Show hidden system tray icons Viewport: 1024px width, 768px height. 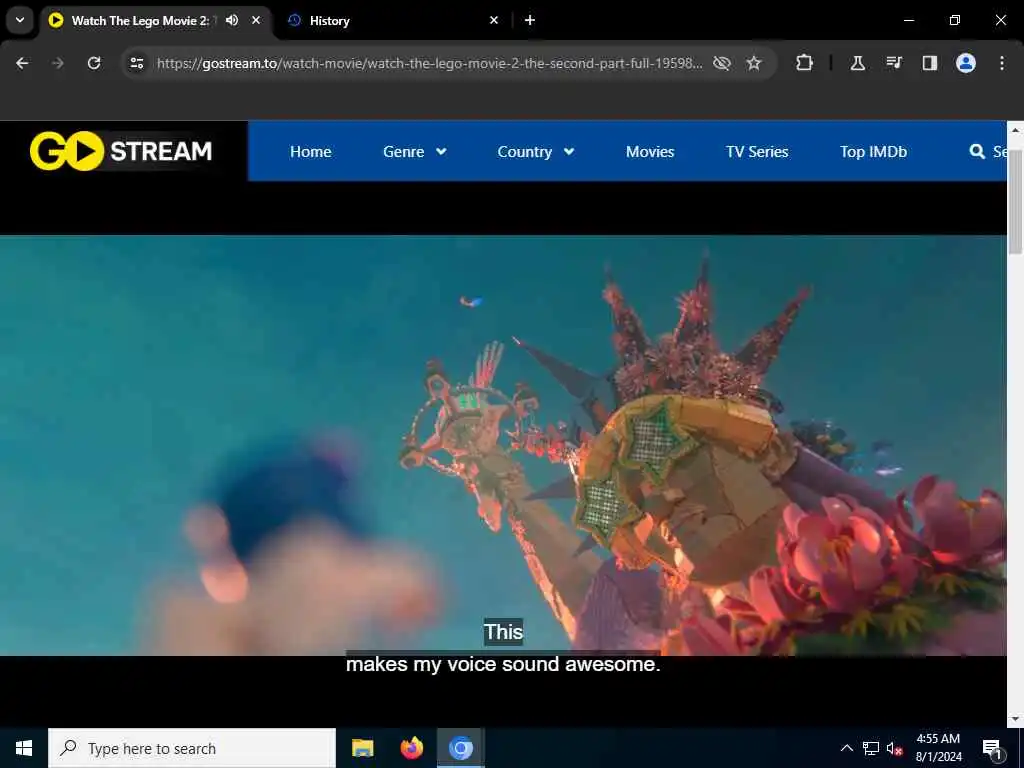pos(846,748)
